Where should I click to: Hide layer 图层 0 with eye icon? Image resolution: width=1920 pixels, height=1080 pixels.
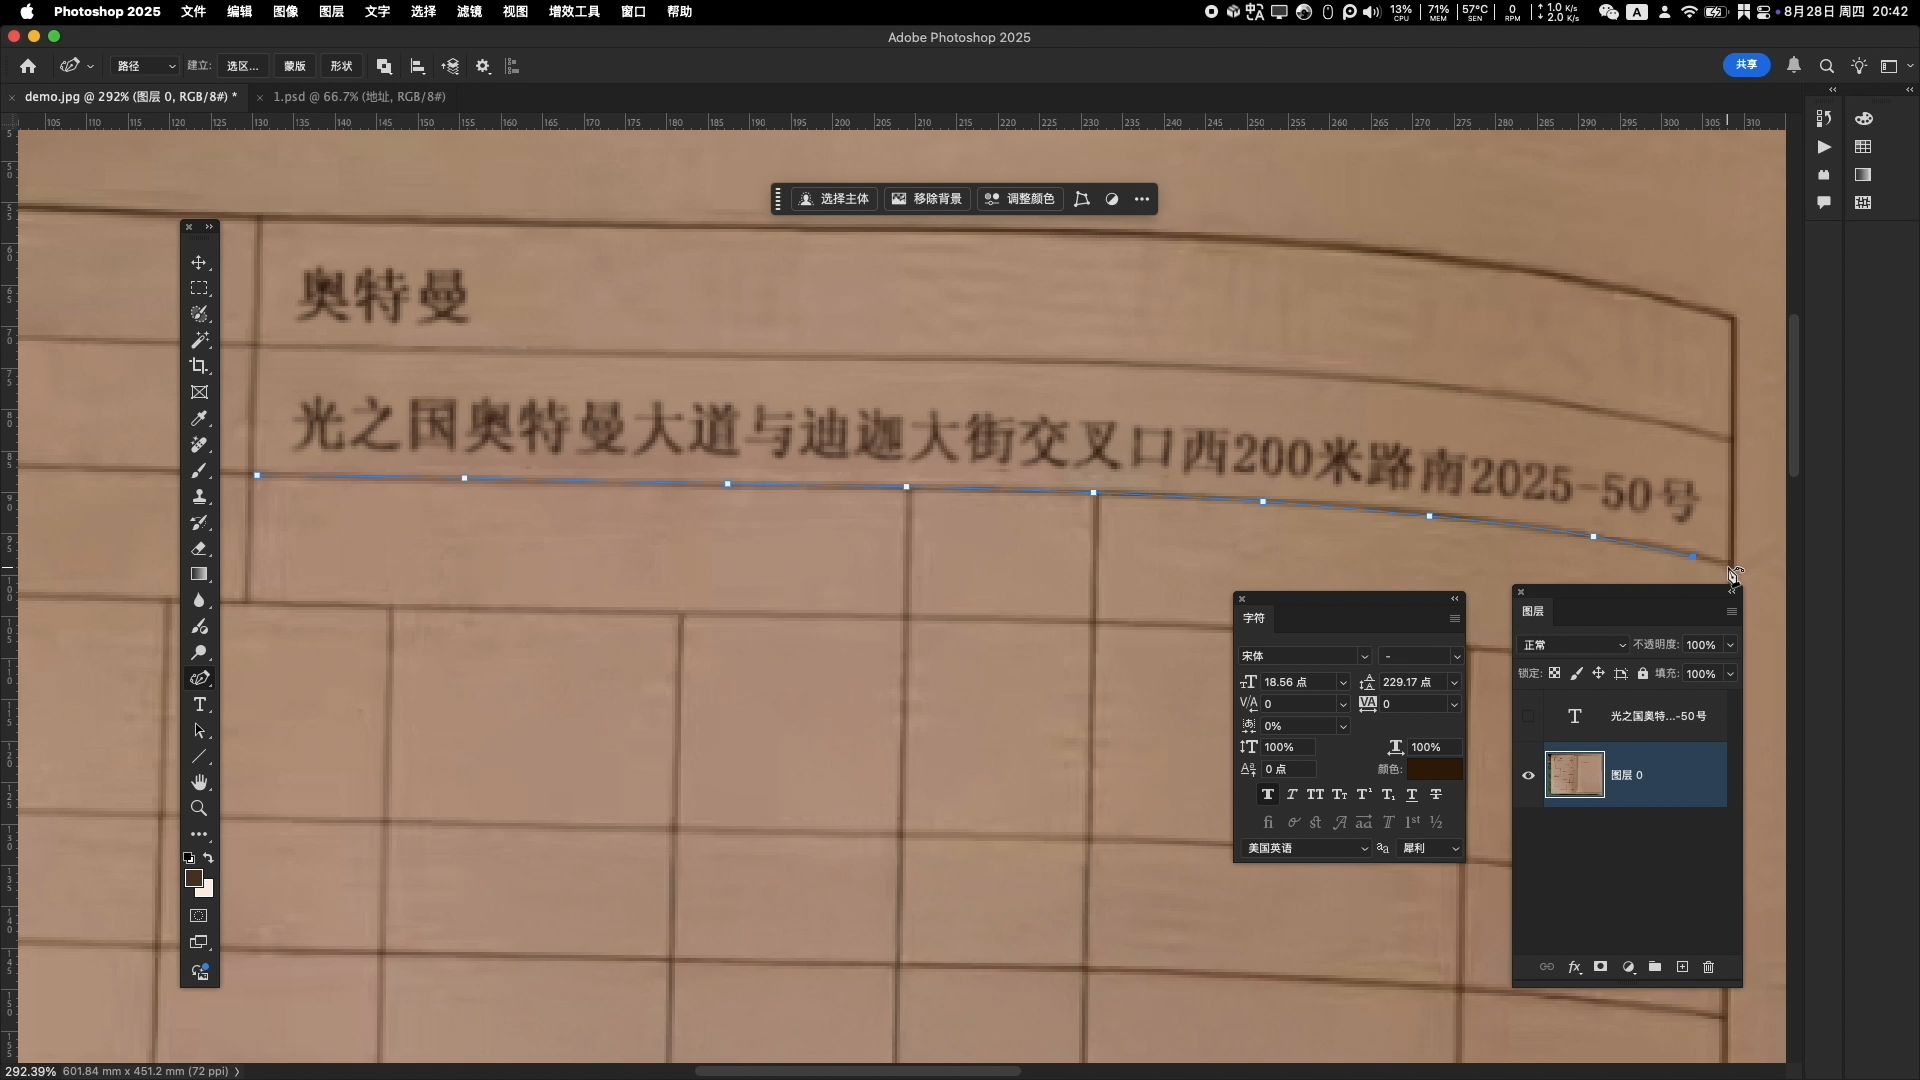click(1528, 775)
